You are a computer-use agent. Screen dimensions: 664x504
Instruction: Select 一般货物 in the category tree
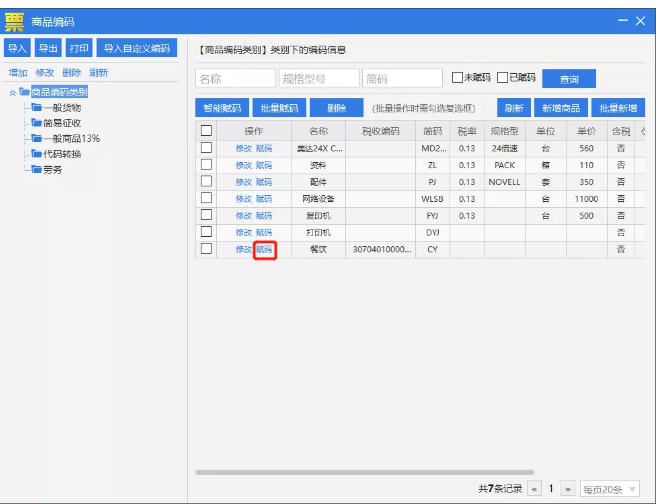tap(62, 108)
